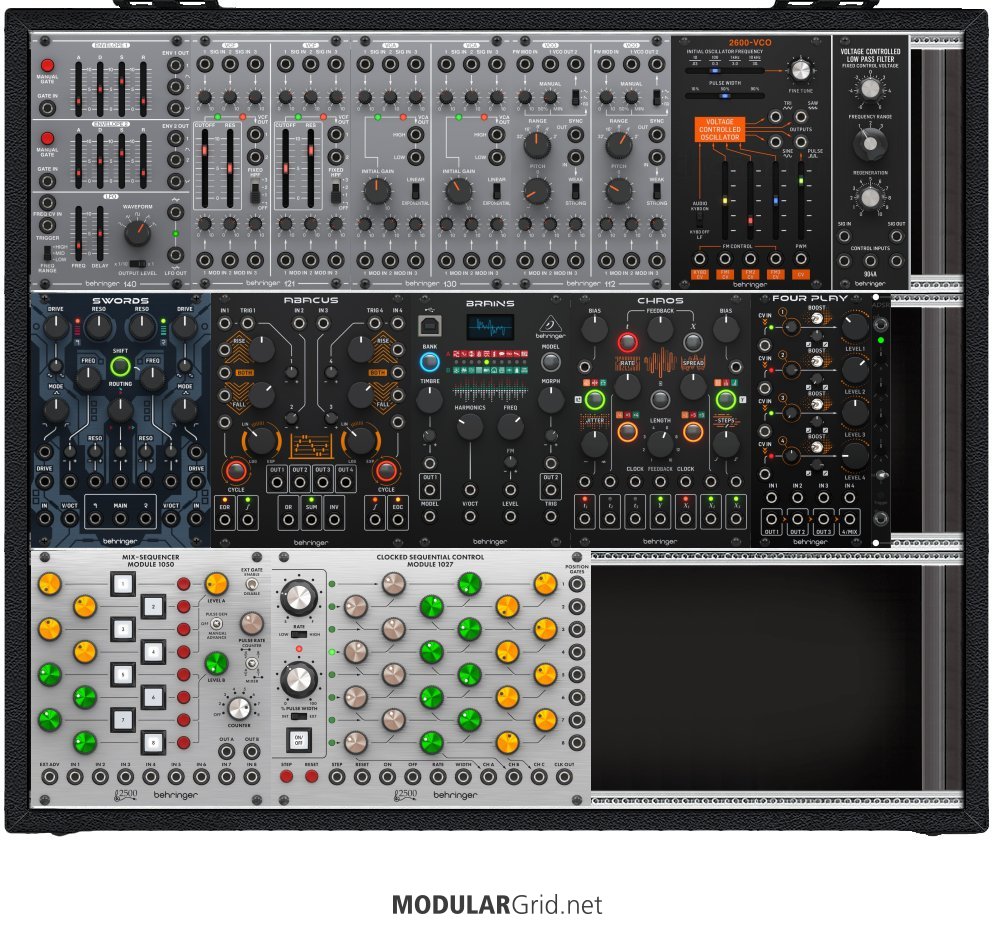Viewport: 996px width, 926px height.
Task: Toggle the Counter/Mixer switch on module 1050
Action: 252,664
